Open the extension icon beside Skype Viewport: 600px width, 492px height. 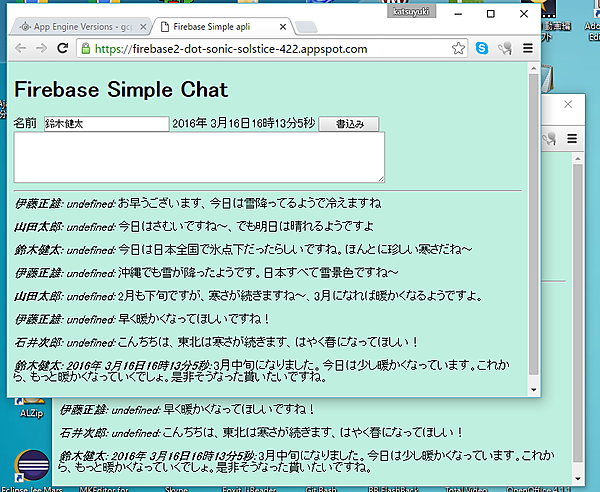click(505, 49)
